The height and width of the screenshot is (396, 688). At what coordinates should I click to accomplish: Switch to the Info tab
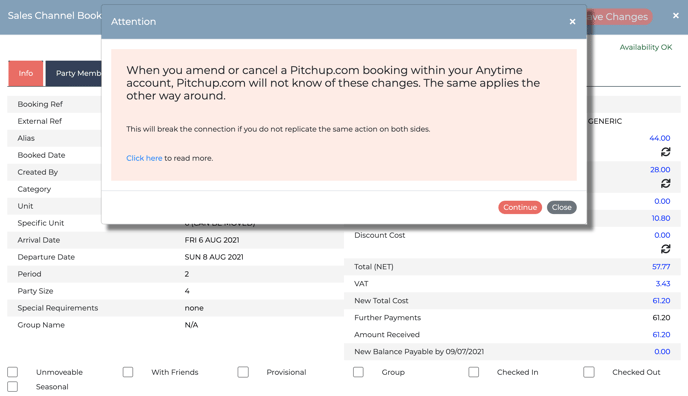point(25,73)
